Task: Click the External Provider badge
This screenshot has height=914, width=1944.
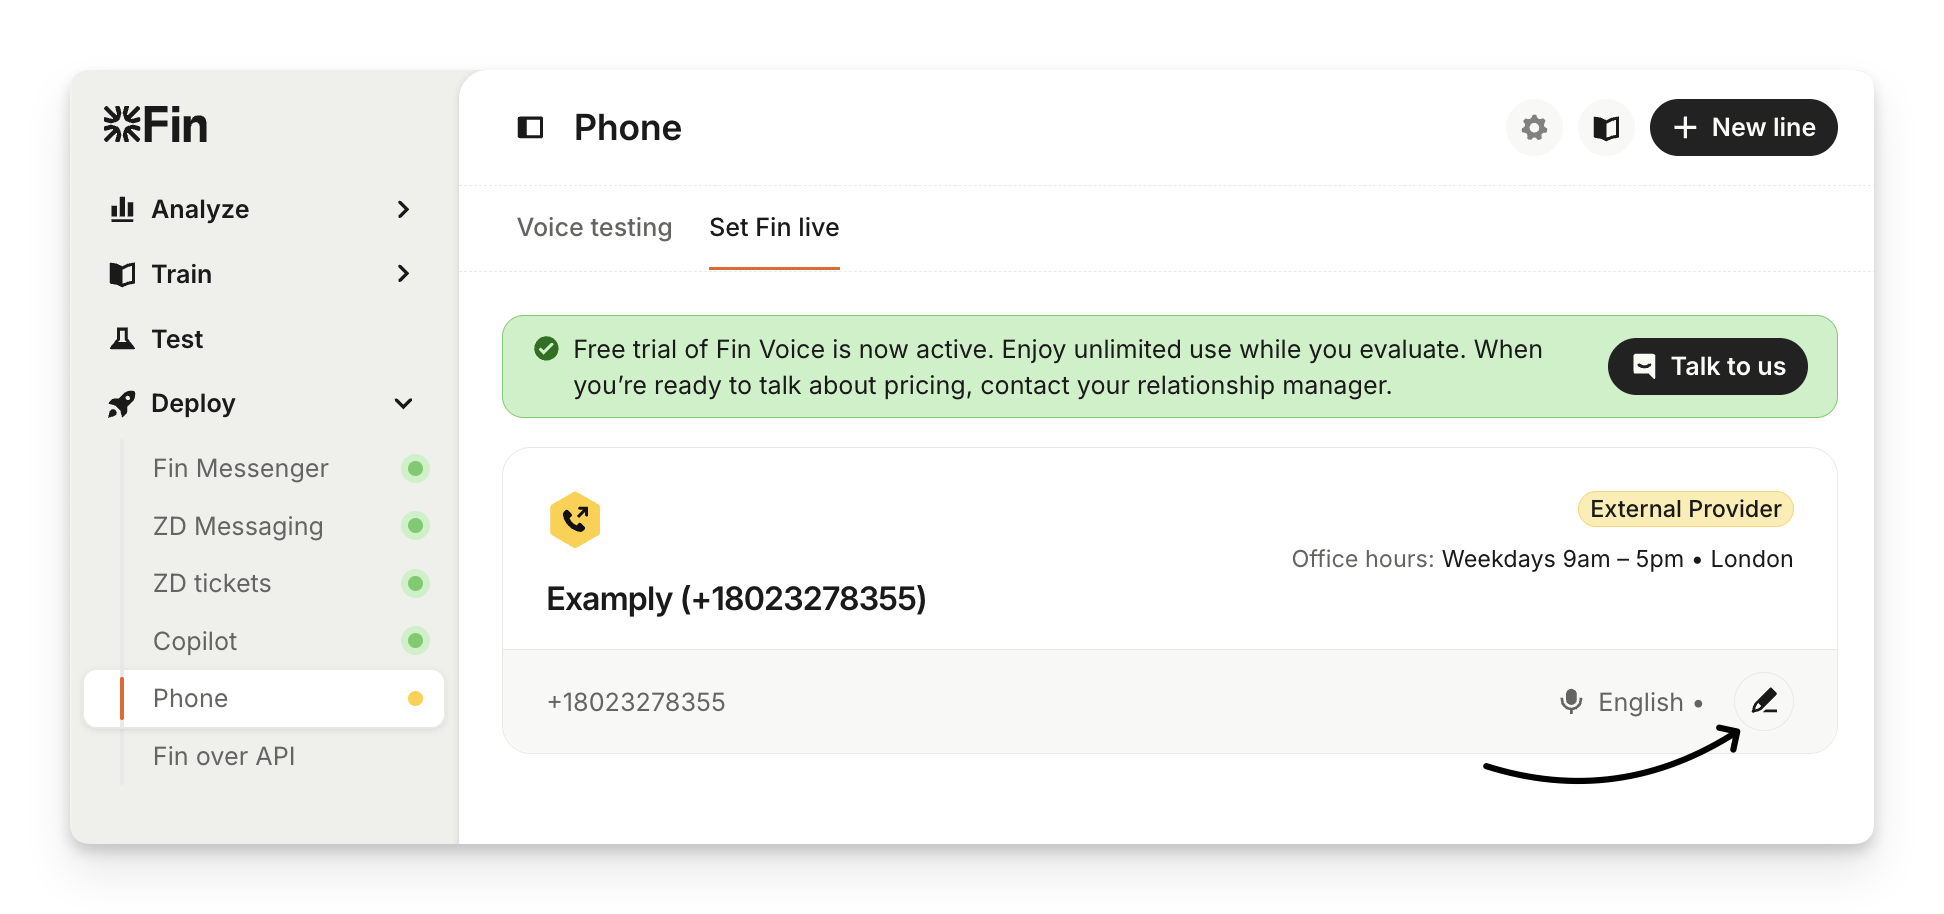Action: click(x=1685, y=509)
